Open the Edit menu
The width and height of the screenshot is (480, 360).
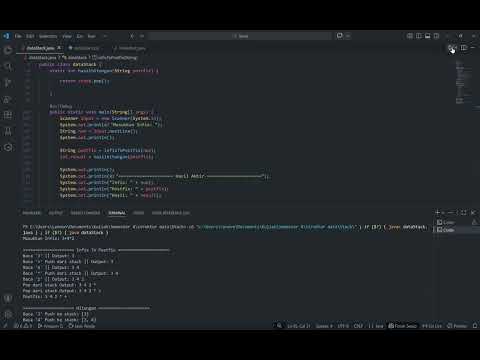coord(30,36)
